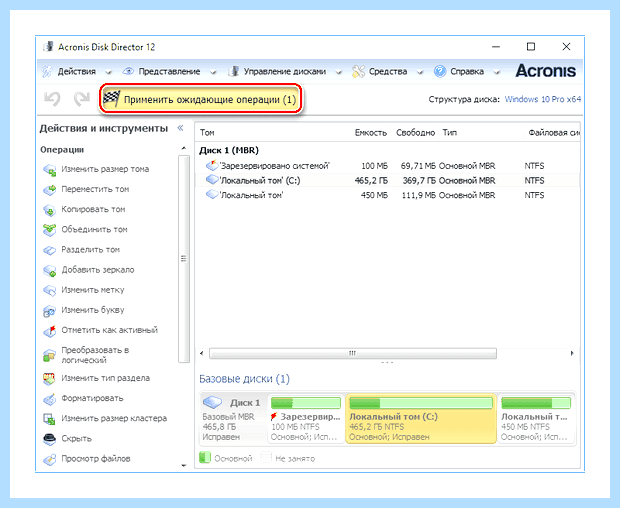Click the Browse files icon (Просмотр файлов)
The height and width of the screenshot is (508, 620).
49,459
